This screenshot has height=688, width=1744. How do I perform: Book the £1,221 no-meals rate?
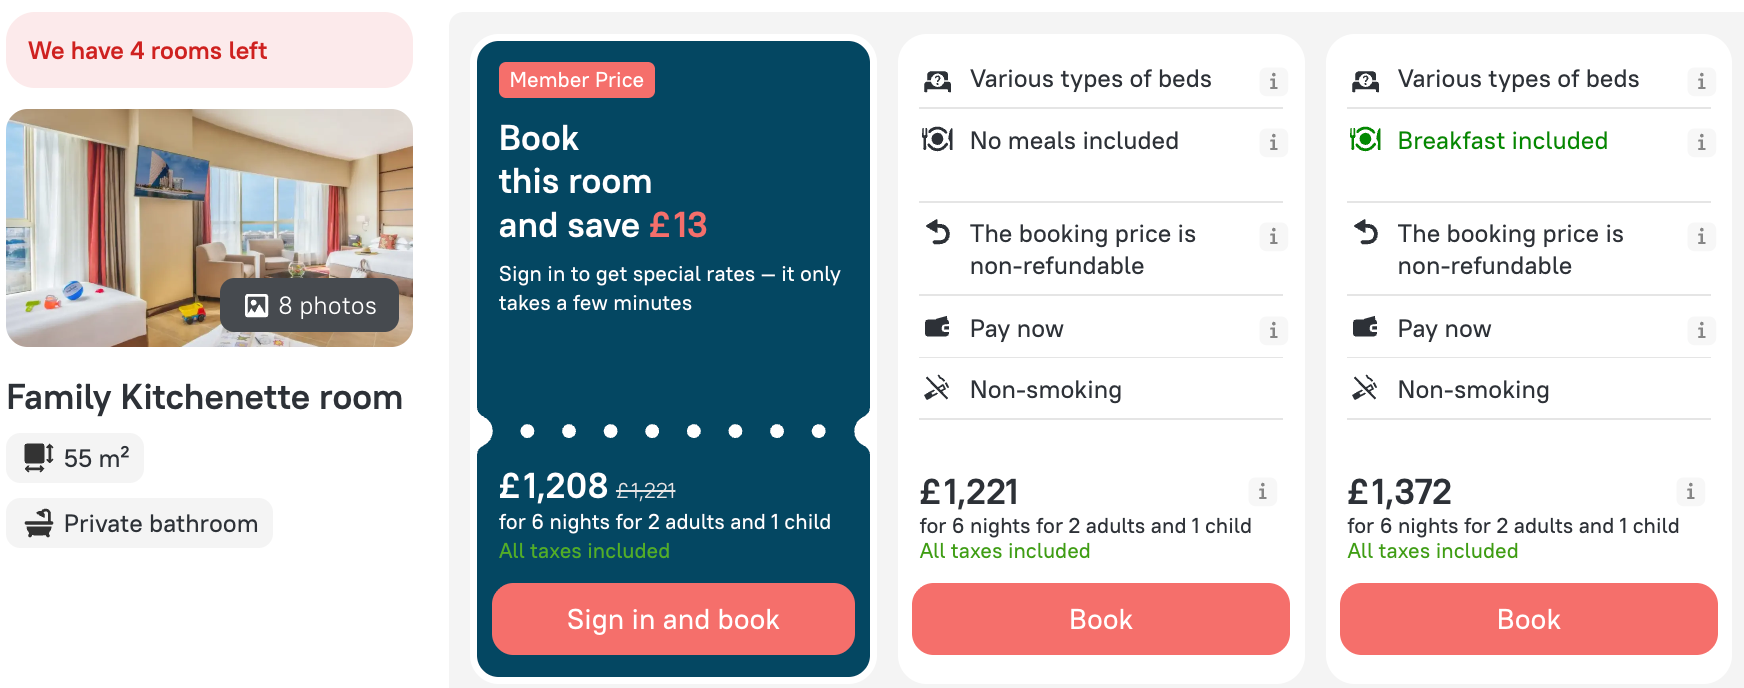coord(1101,619)
